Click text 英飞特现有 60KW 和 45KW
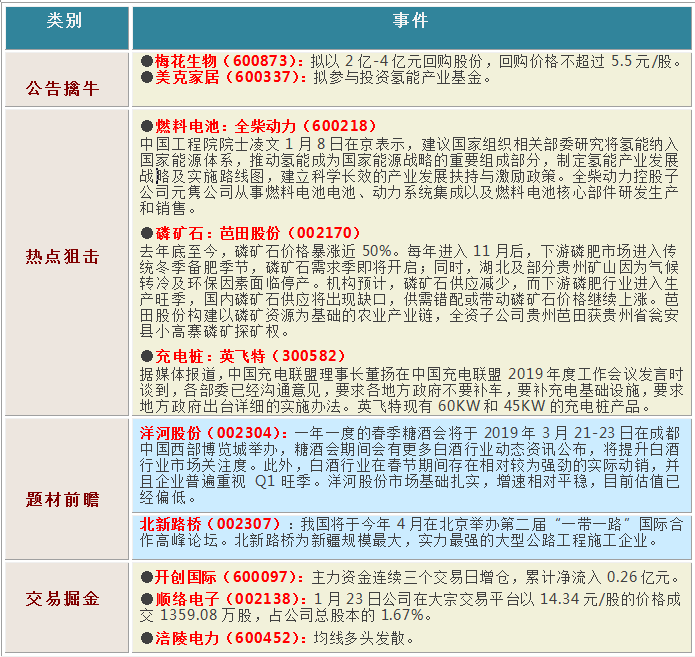The image size is (695, 657). [451, 406]
